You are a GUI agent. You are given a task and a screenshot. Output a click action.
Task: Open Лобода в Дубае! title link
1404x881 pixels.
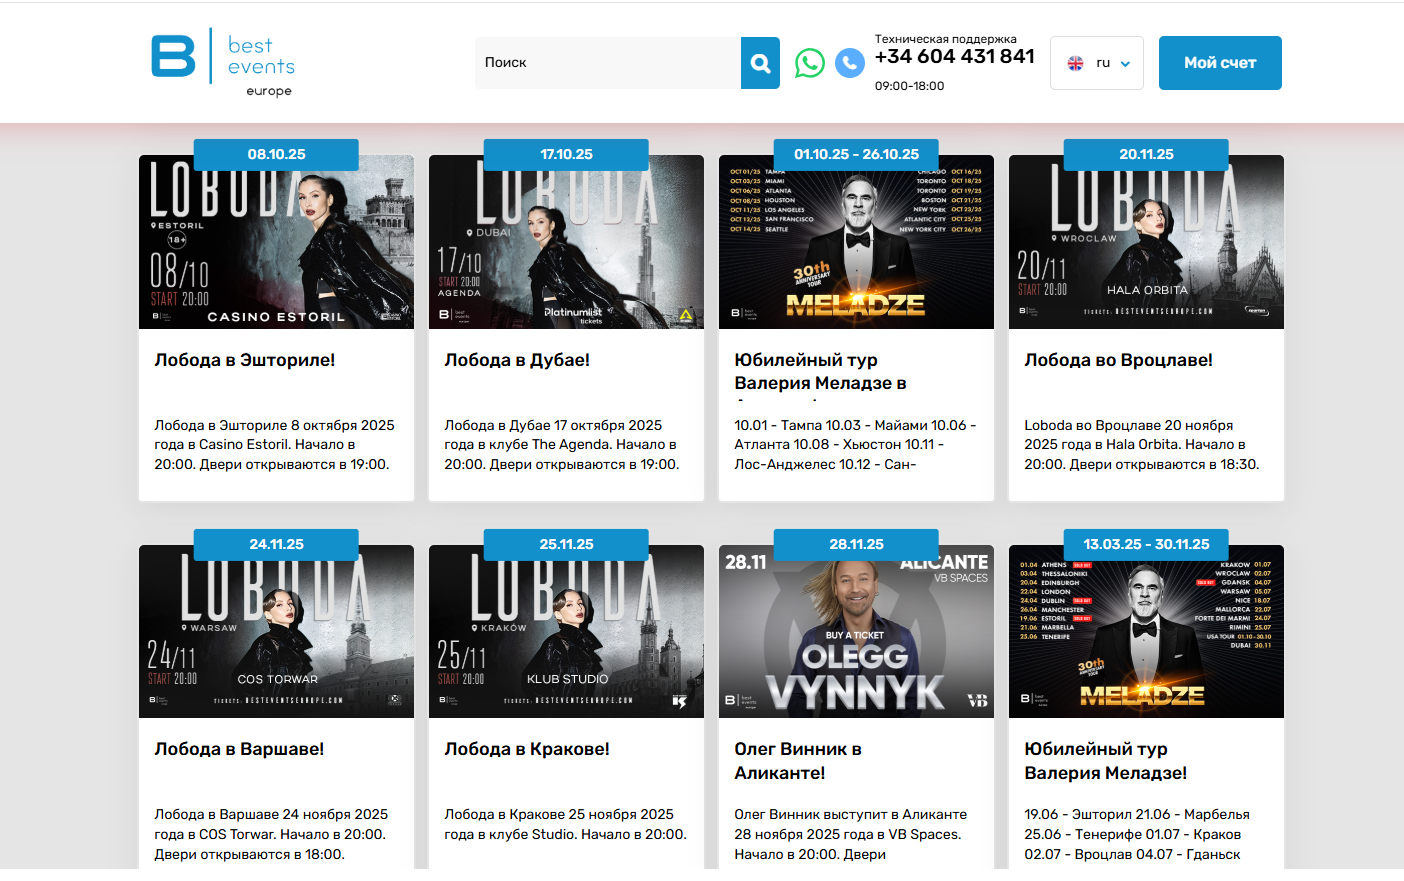tap(517, 360)
